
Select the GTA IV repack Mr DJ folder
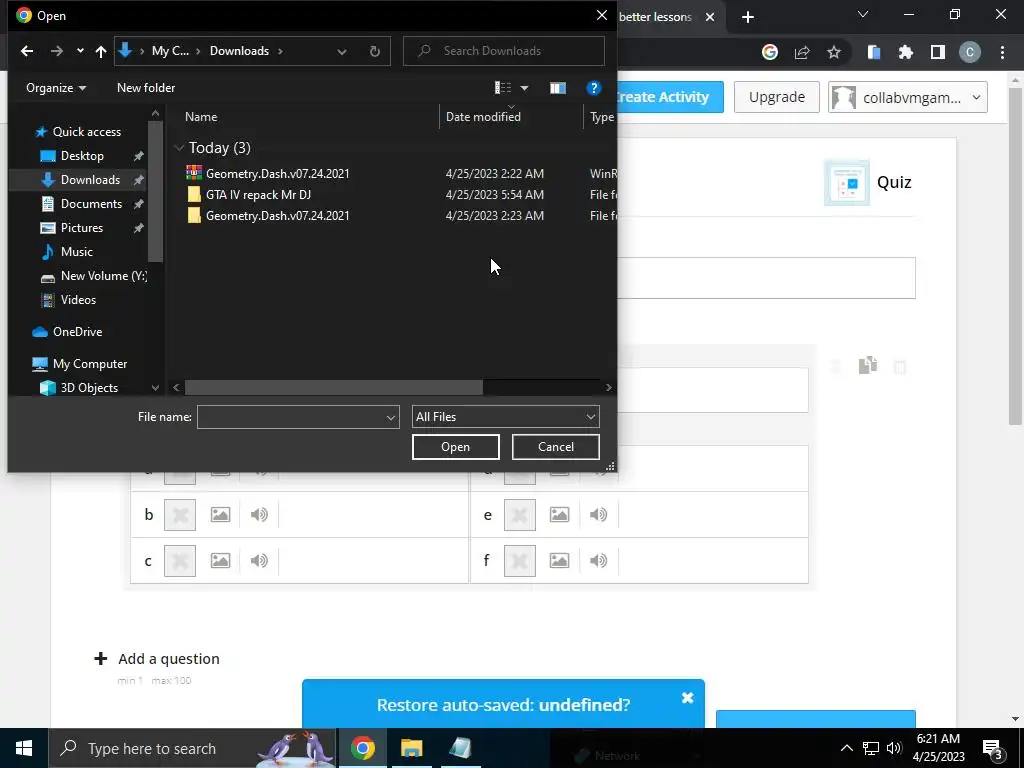point(259,195)
